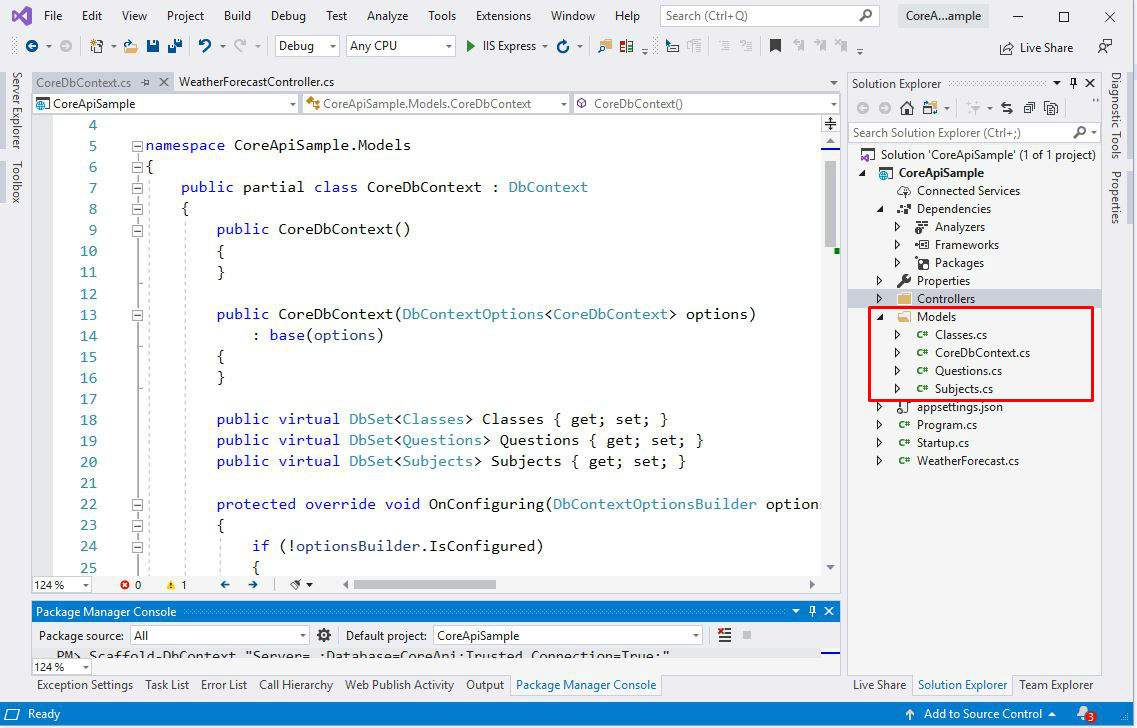Open editor zoom 124 % dropdown
Screen dimensions: 1137x728
coord(62,584)
